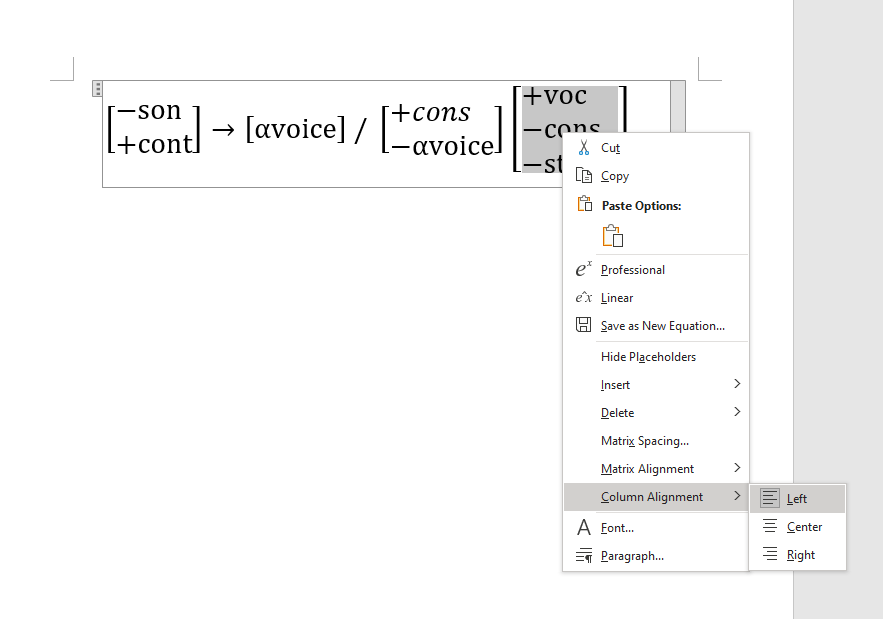883x619 pixels.
Task: Click the equation move handle
Action: pos(97,88)
